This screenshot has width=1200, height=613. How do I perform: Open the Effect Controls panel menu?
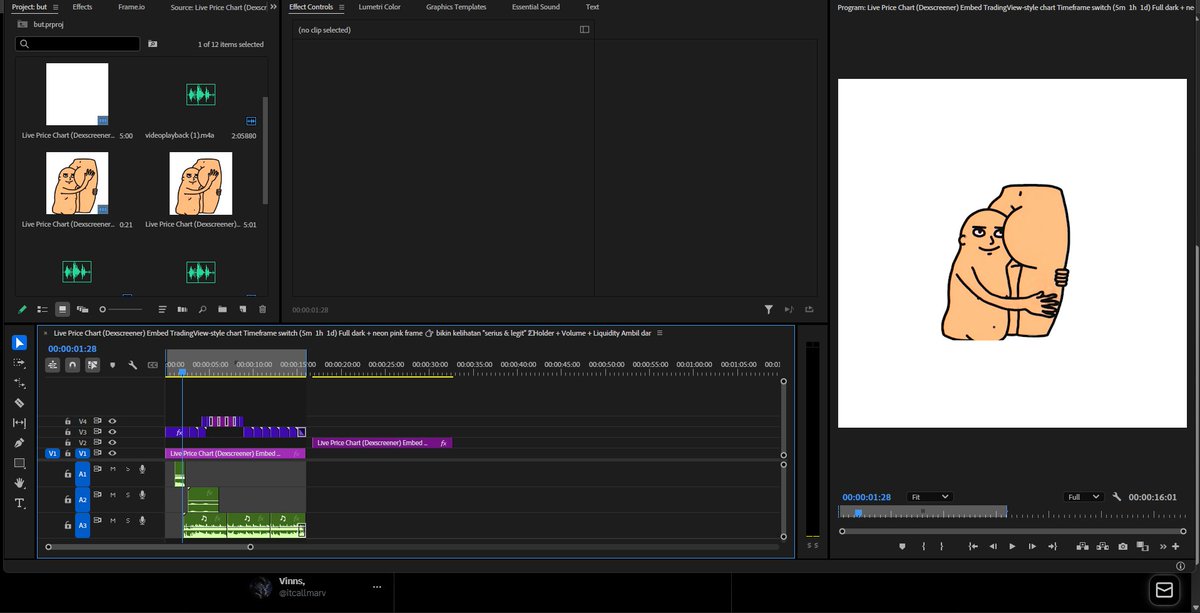pyautogui.click(x=341, y=7)
